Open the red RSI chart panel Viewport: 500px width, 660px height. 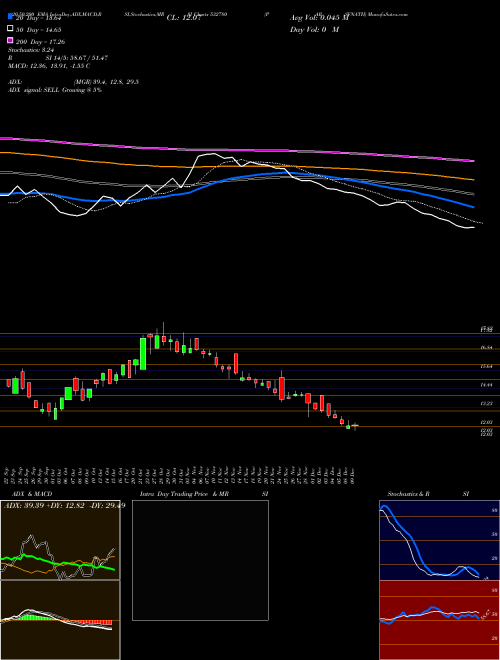pyautogui.click(x=439, y=620)
